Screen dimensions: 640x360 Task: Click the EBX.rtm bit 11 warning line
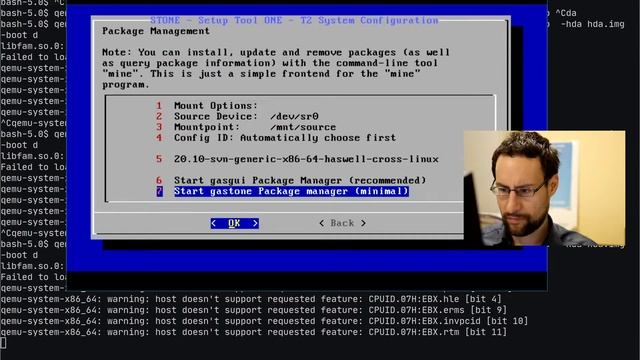coord(253,332)
